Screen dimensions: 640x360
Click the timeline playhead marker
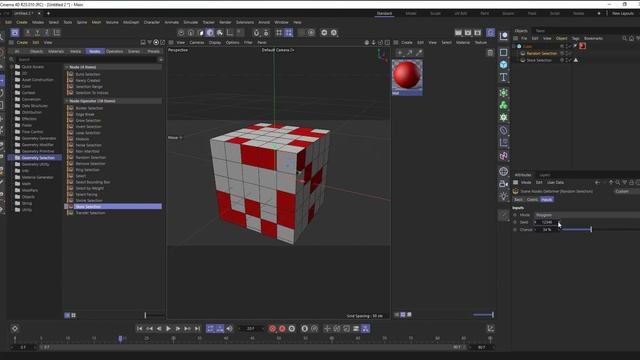120,338
